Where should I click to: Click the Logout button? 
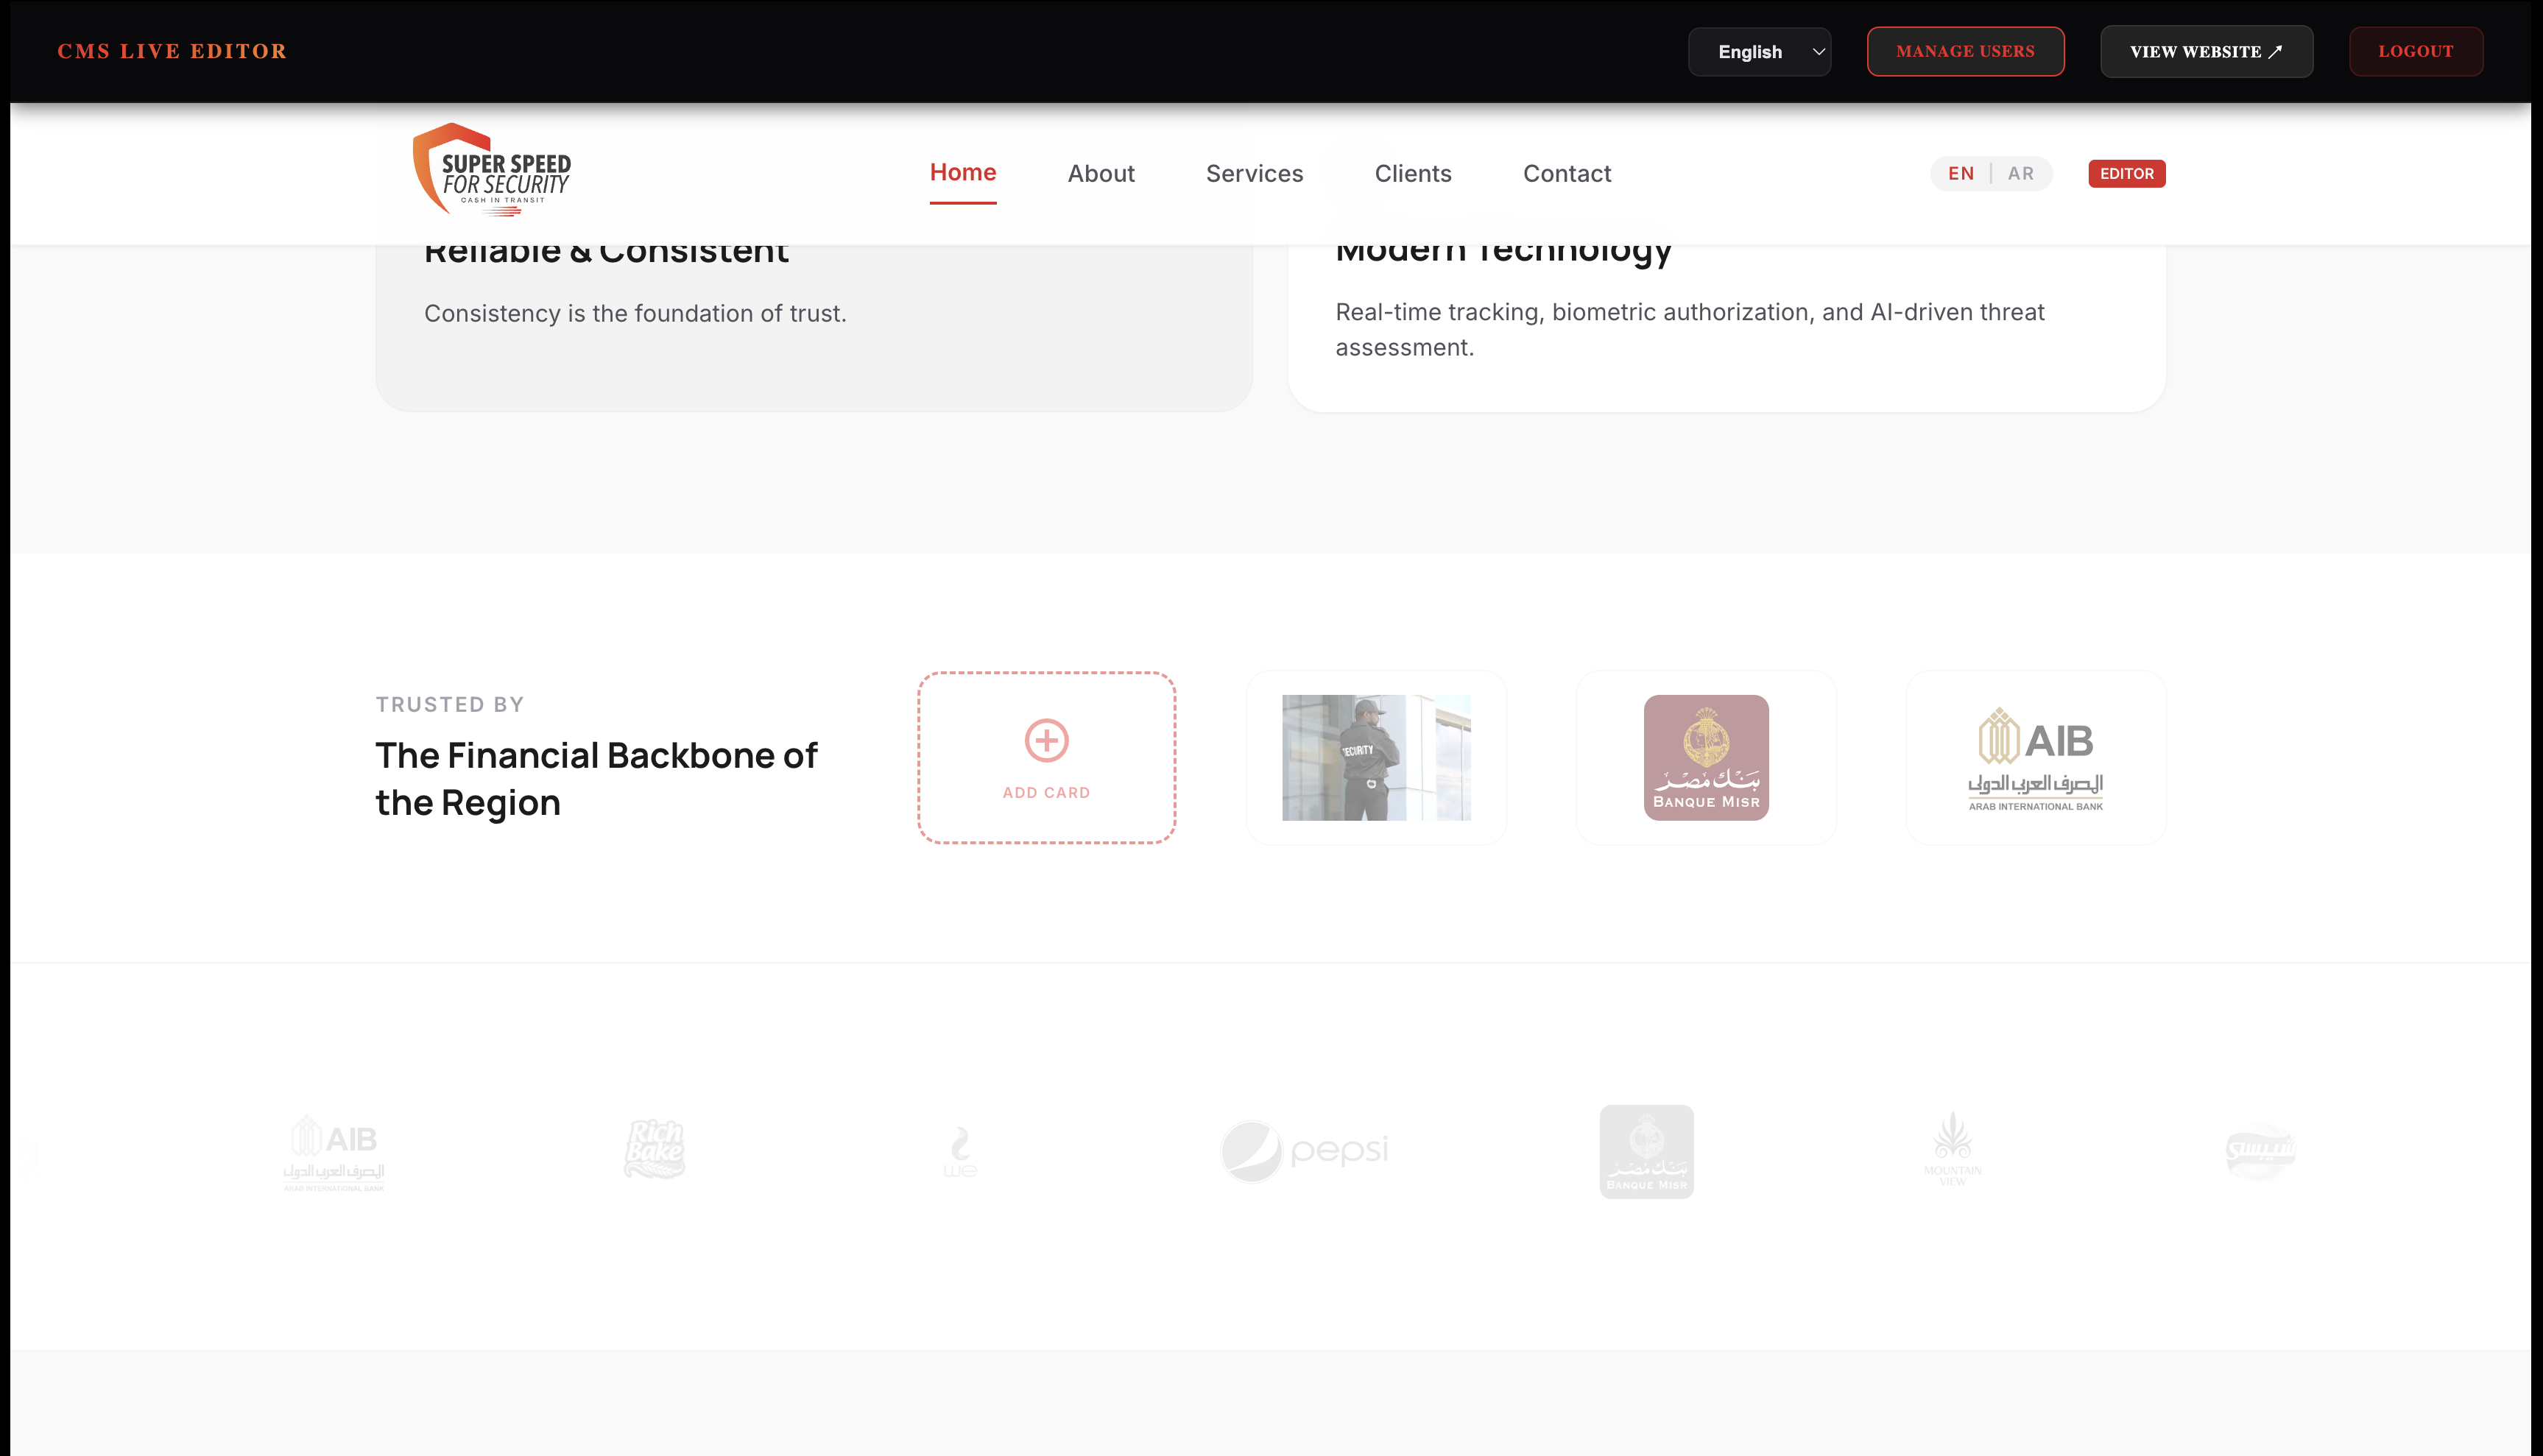2415,52
